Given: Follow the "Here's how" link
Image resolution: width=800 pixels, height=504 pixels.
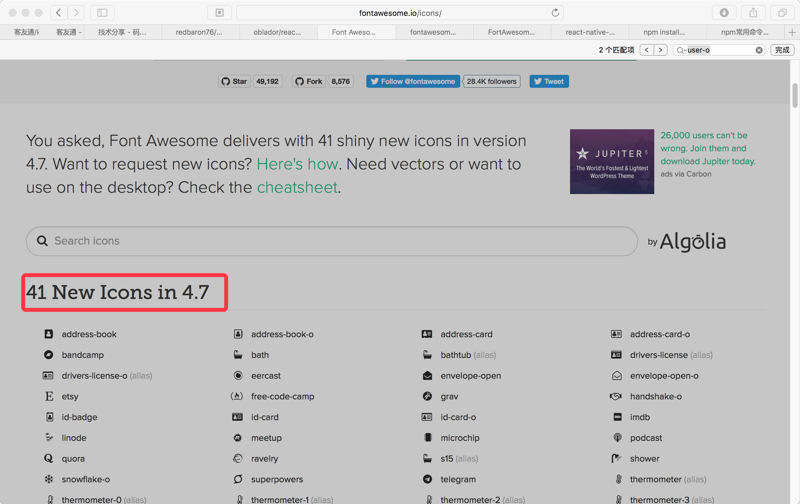Looking at the screenshot, I should [x=297, y=164].
